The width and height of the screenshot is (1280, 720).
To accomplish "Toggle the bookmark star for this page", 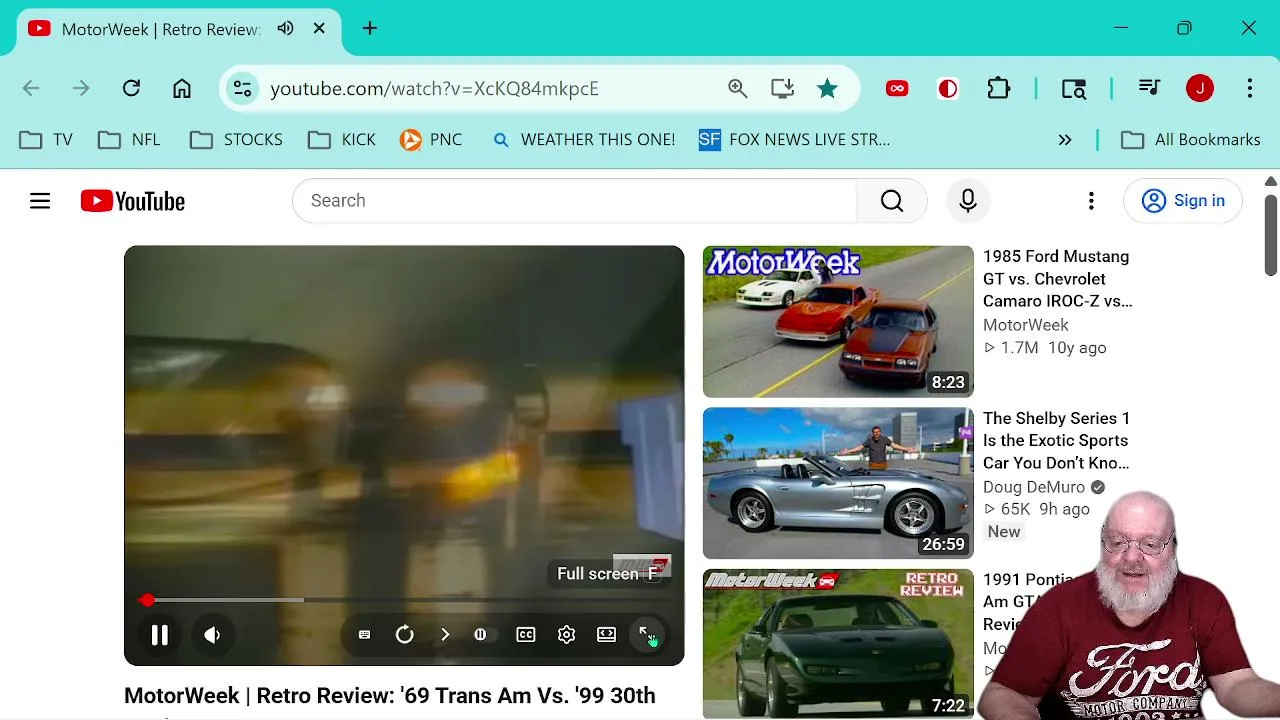I will coord(827,89).
